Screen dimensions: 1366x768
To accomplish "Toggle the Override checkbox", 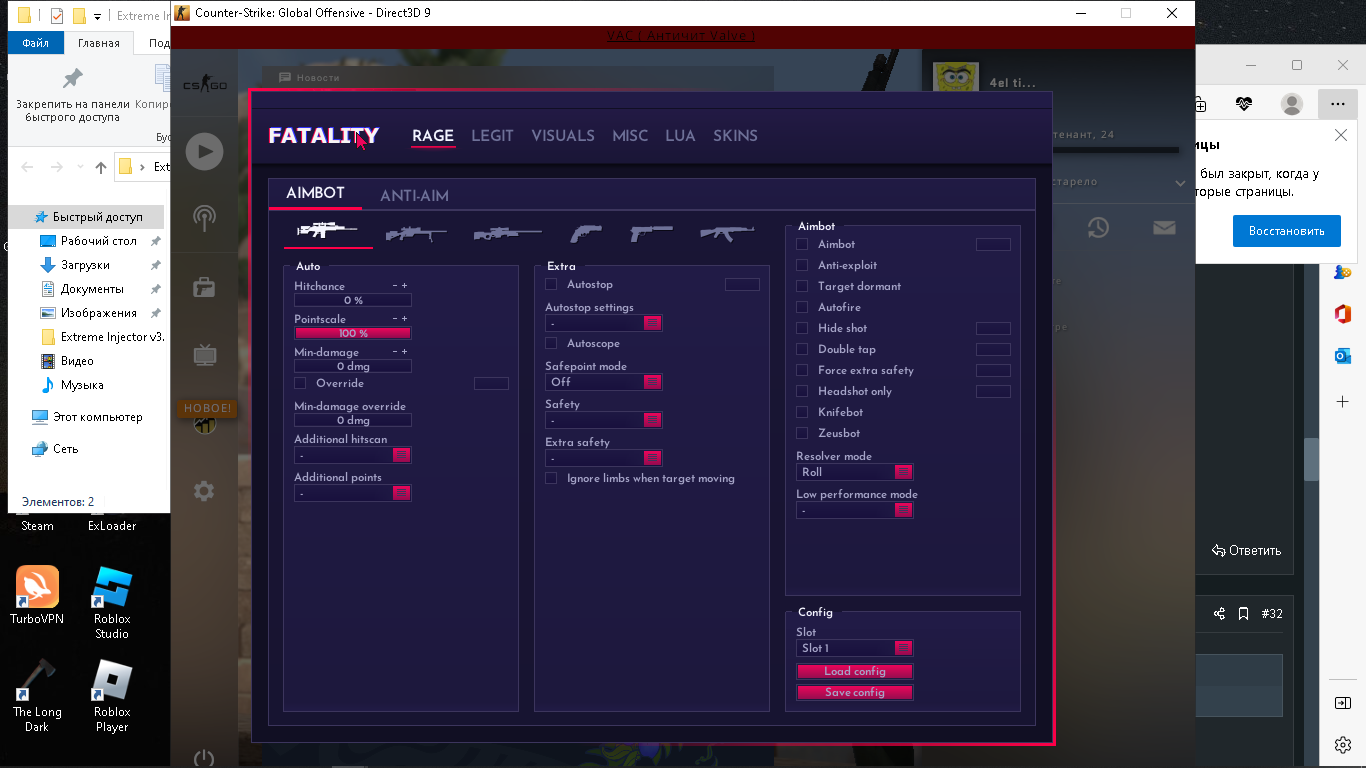I will [x=300, y=383].
